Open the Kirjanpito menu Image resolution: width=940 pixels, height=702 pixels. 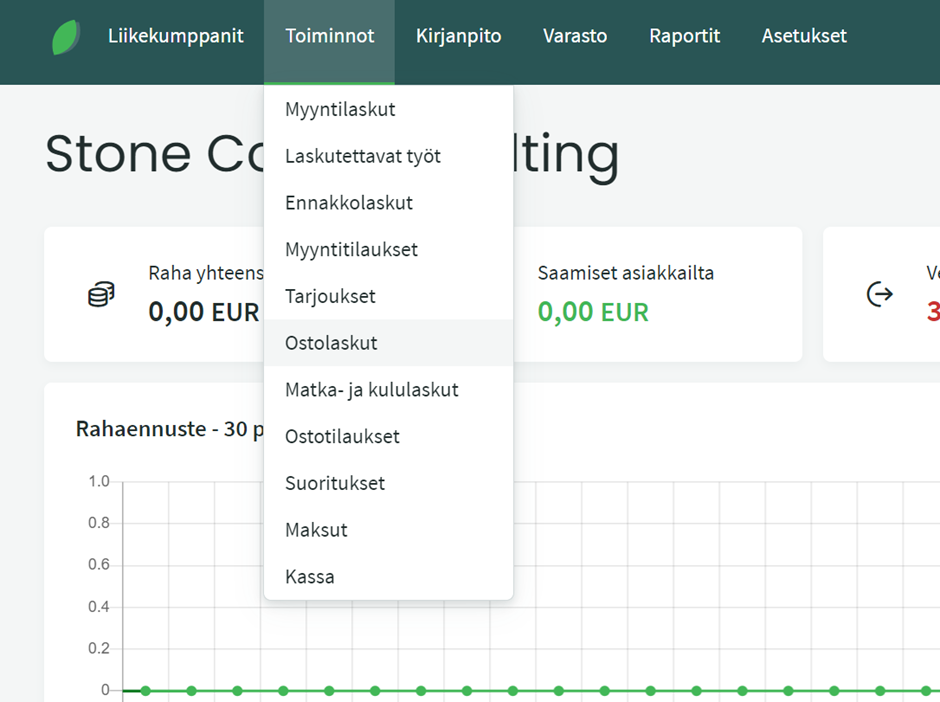click(459, 36)
